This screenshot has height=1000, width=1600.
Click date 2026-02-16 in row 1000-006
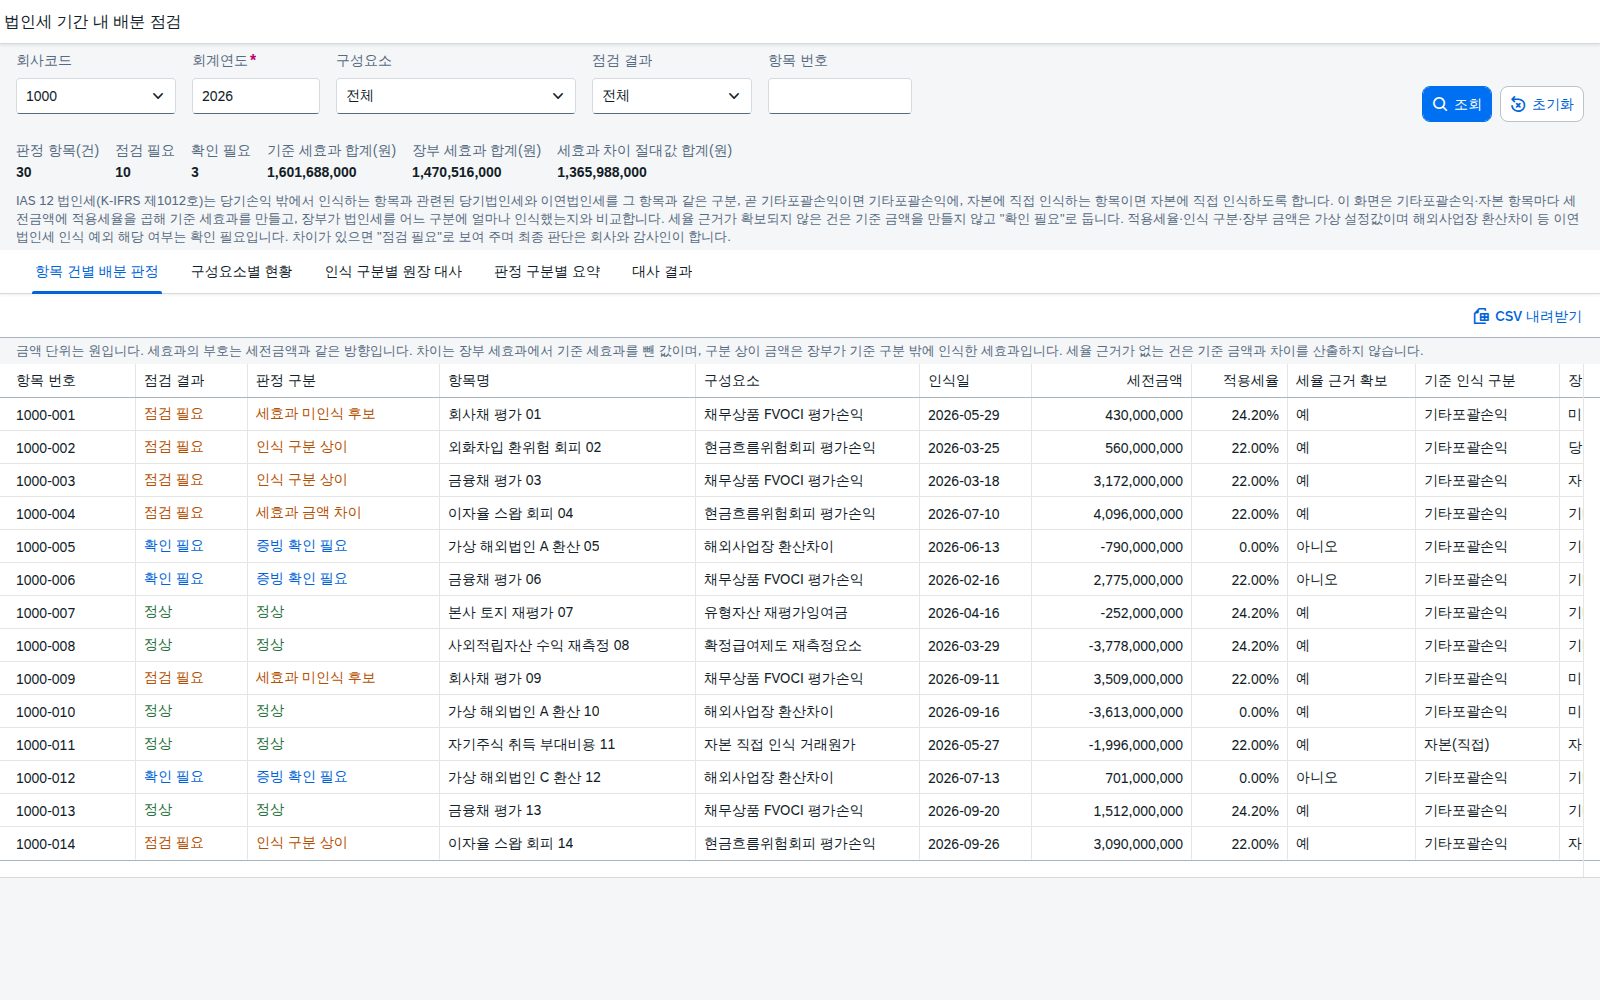tap(964, 580)
